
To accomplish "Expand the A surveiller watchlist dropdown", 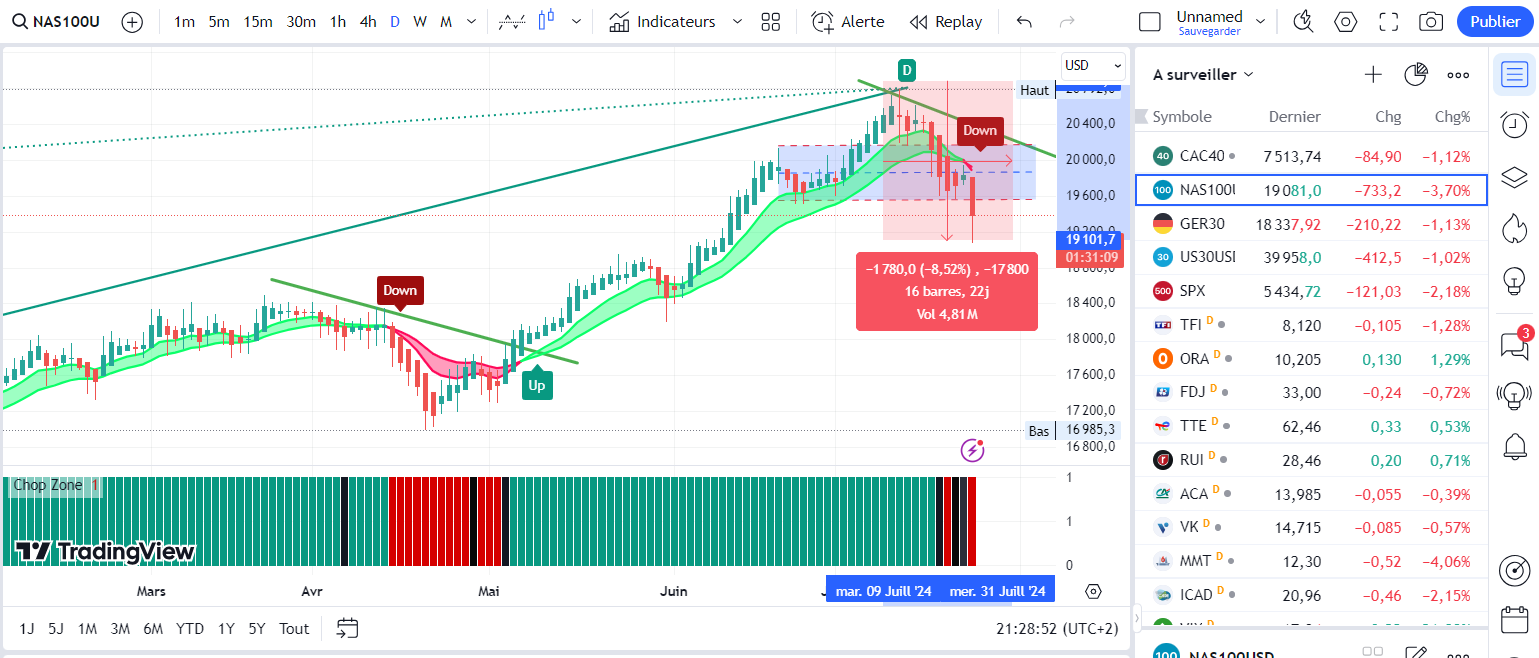I will [1203, 74].
